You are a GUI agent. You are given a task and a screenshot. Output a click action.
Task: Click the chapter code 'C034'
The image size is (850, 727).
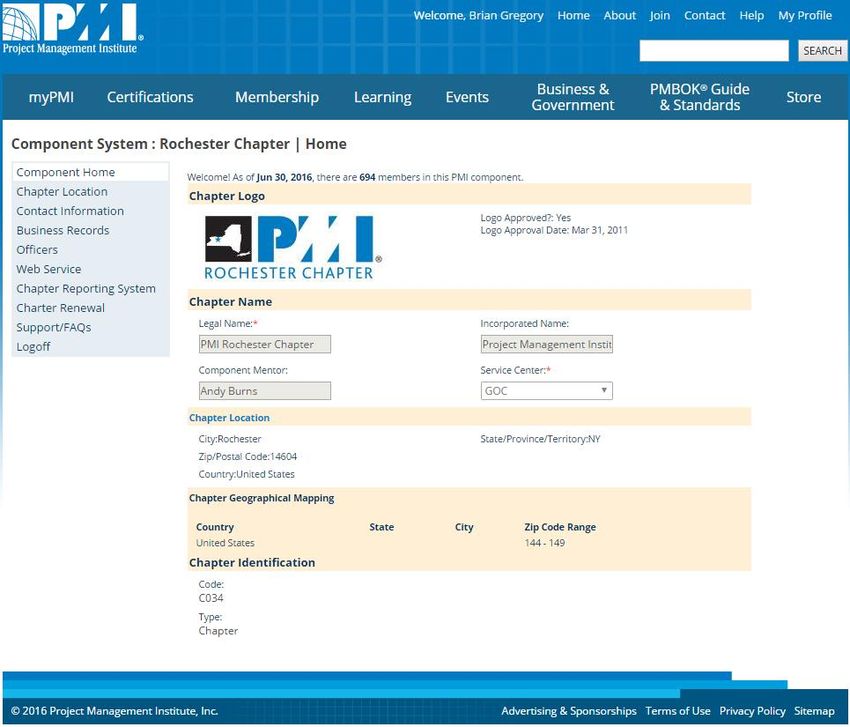(x=211, y=598)
